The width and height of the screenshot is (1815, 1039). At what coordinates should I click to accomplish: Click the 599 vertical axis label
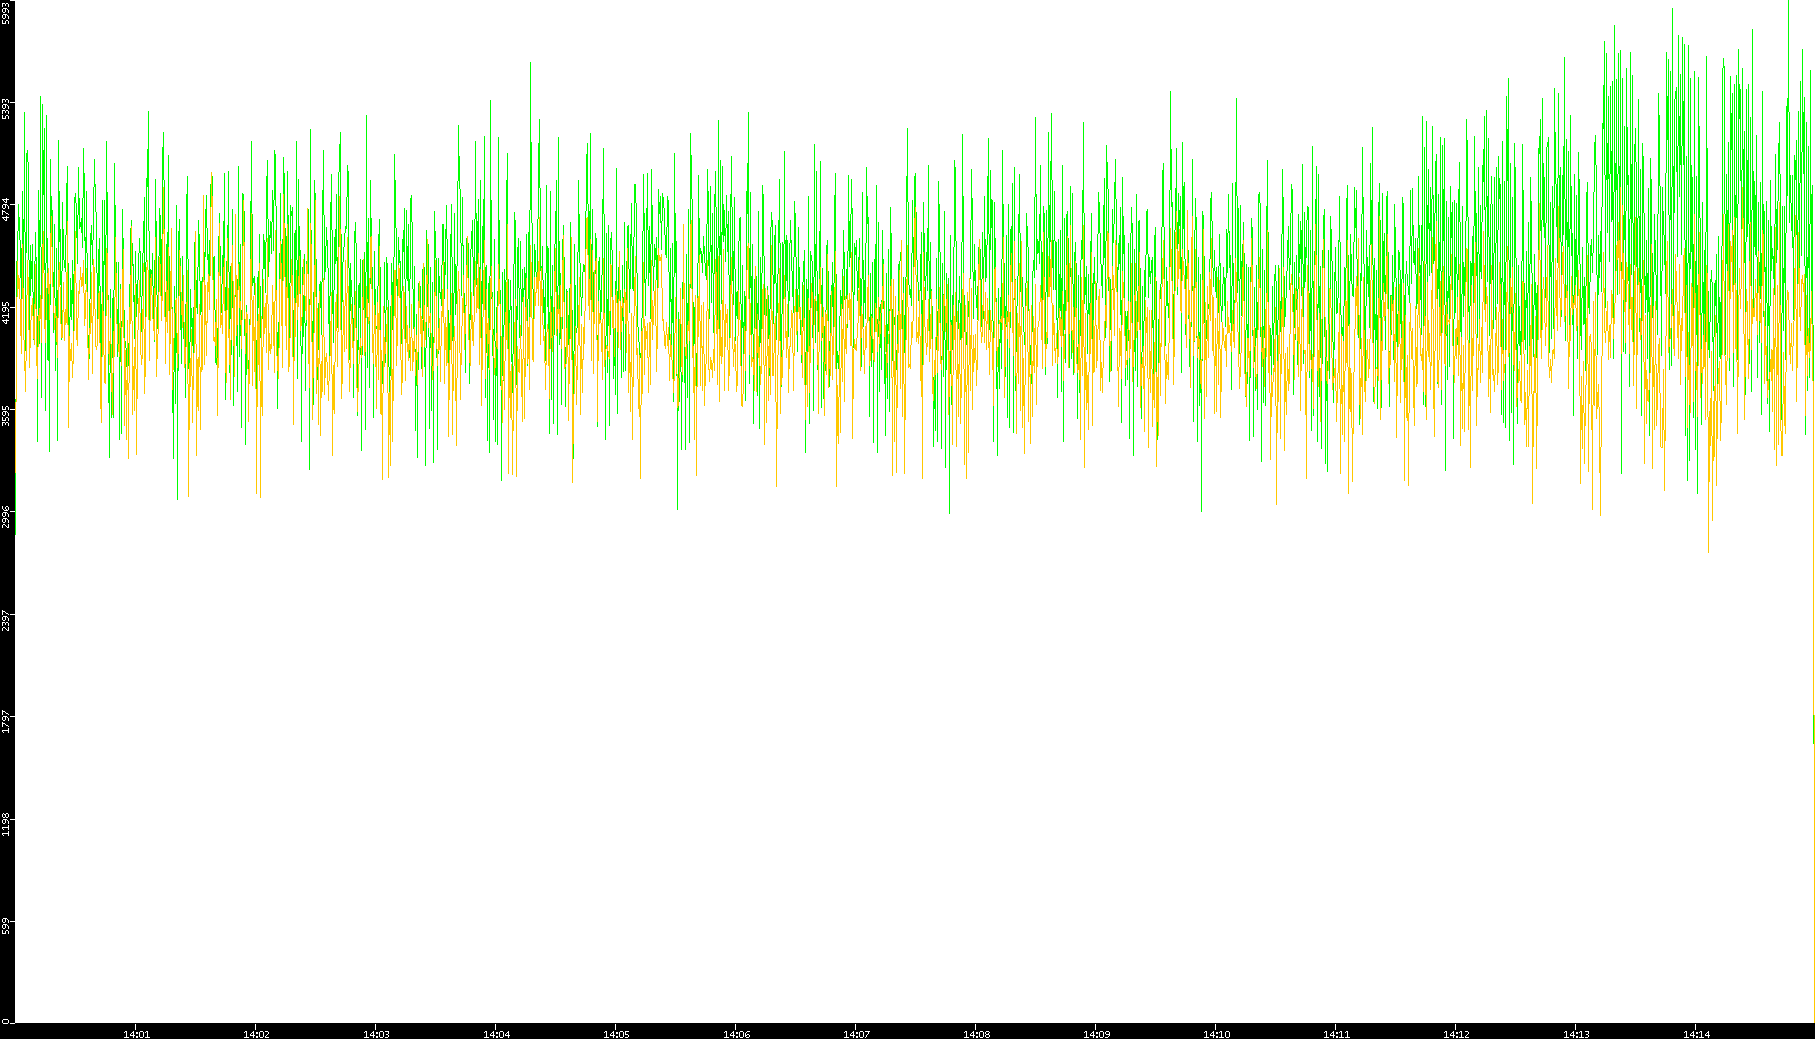[7, 925]
